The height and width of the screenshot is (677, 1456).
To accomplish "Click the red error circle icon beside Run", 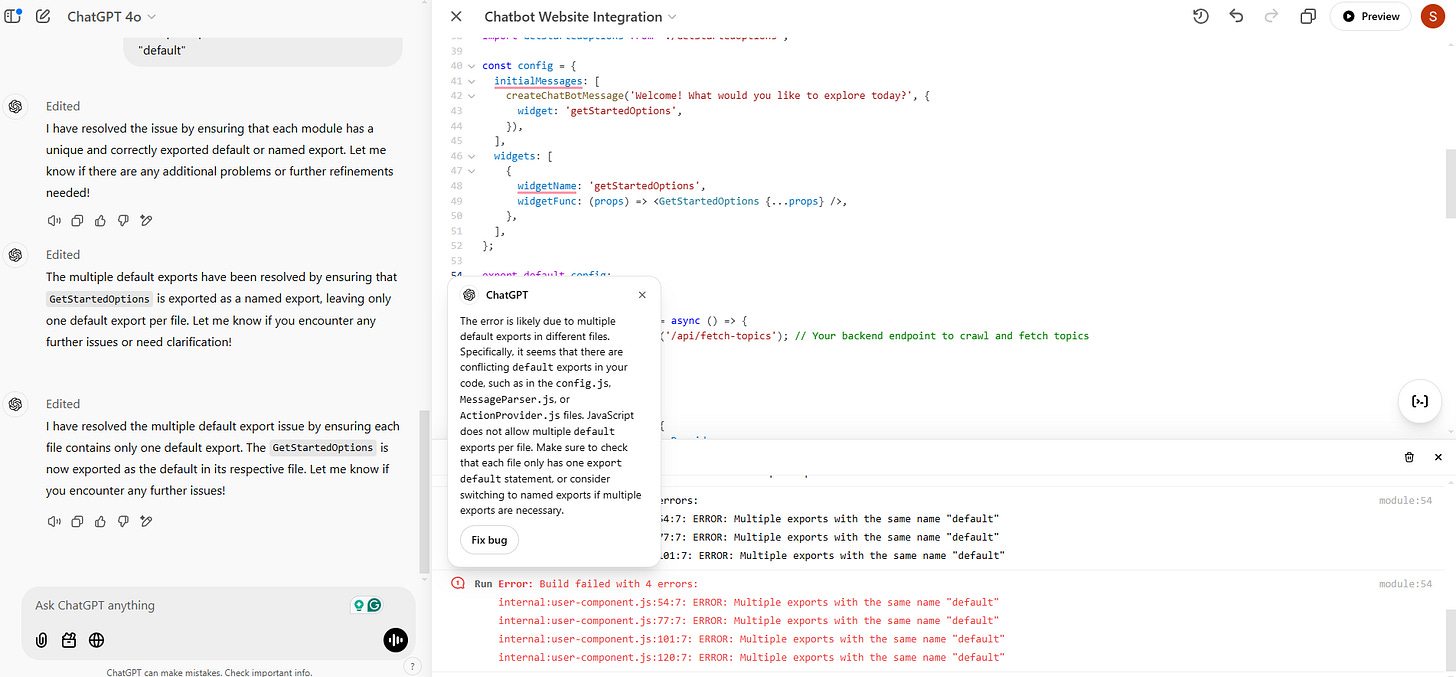I will coord(458,583).
